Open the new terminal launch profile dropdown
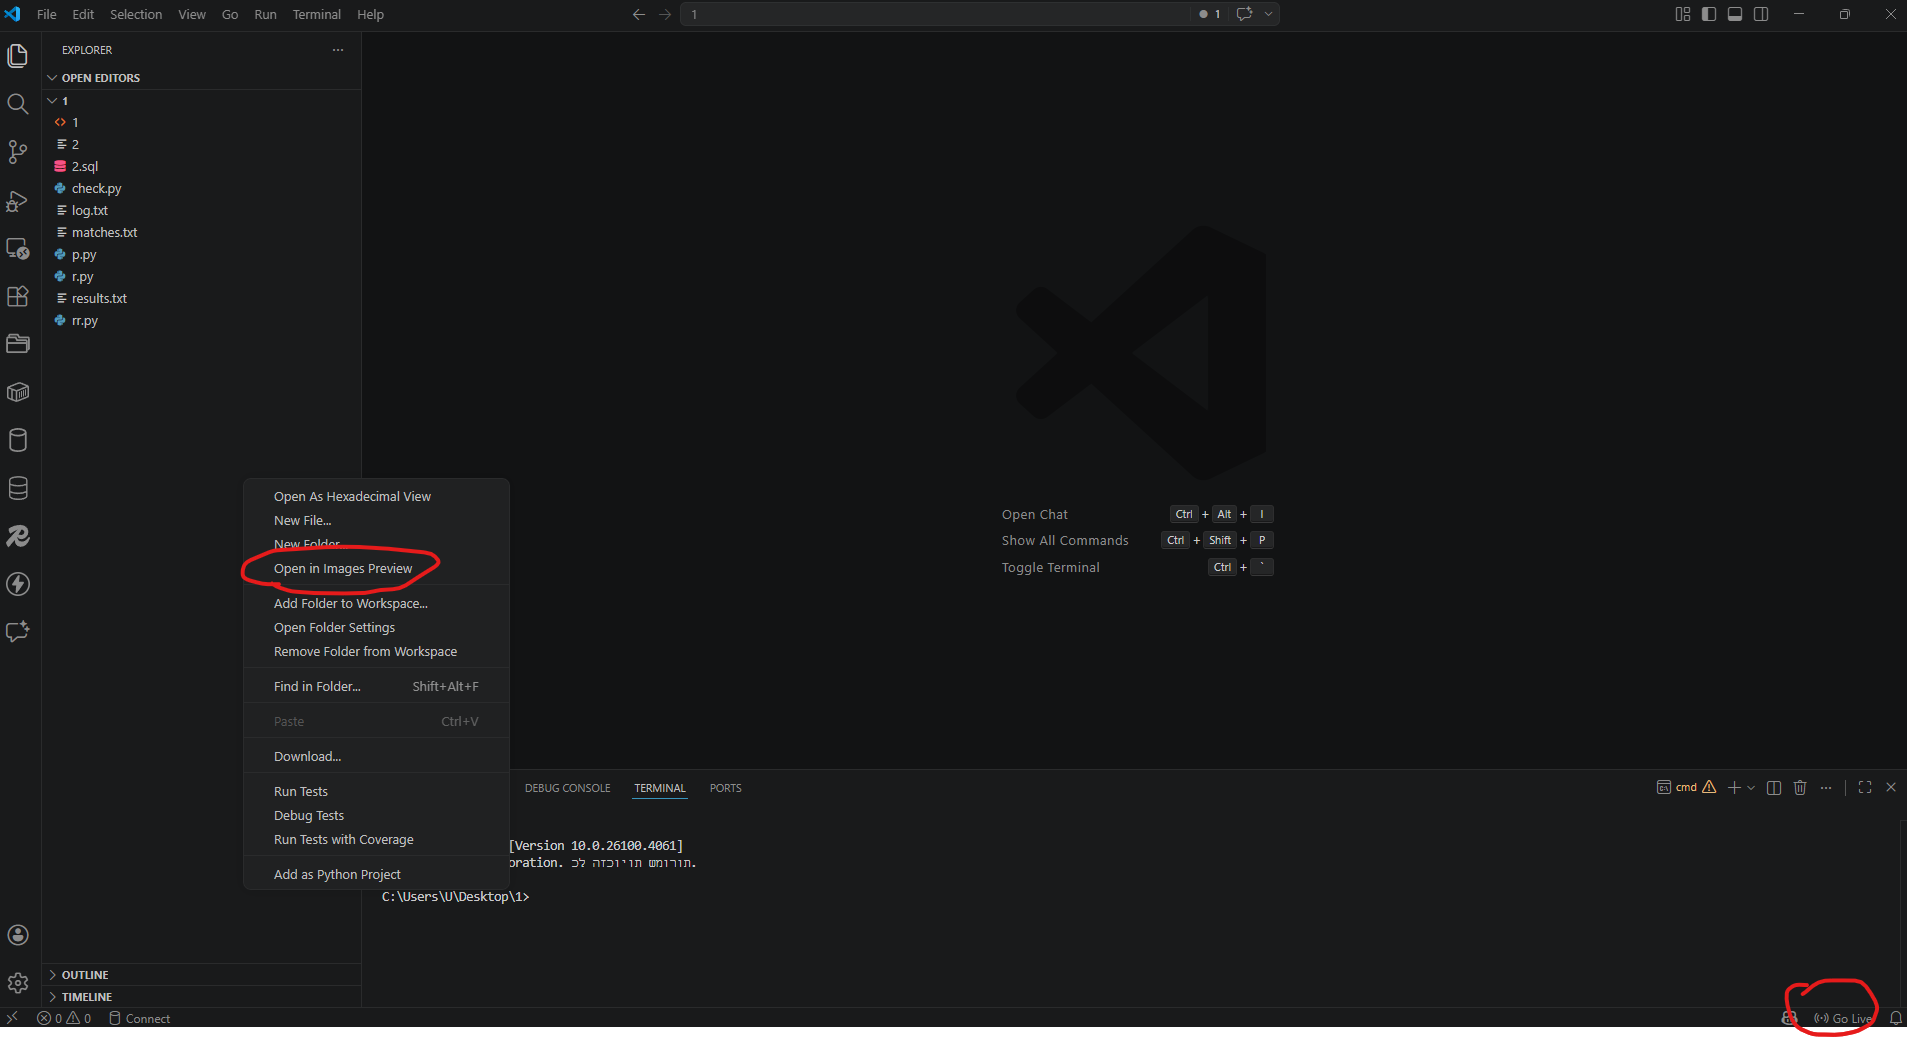This screenshot has width=1907, height=1038. tap(1751, 788)
